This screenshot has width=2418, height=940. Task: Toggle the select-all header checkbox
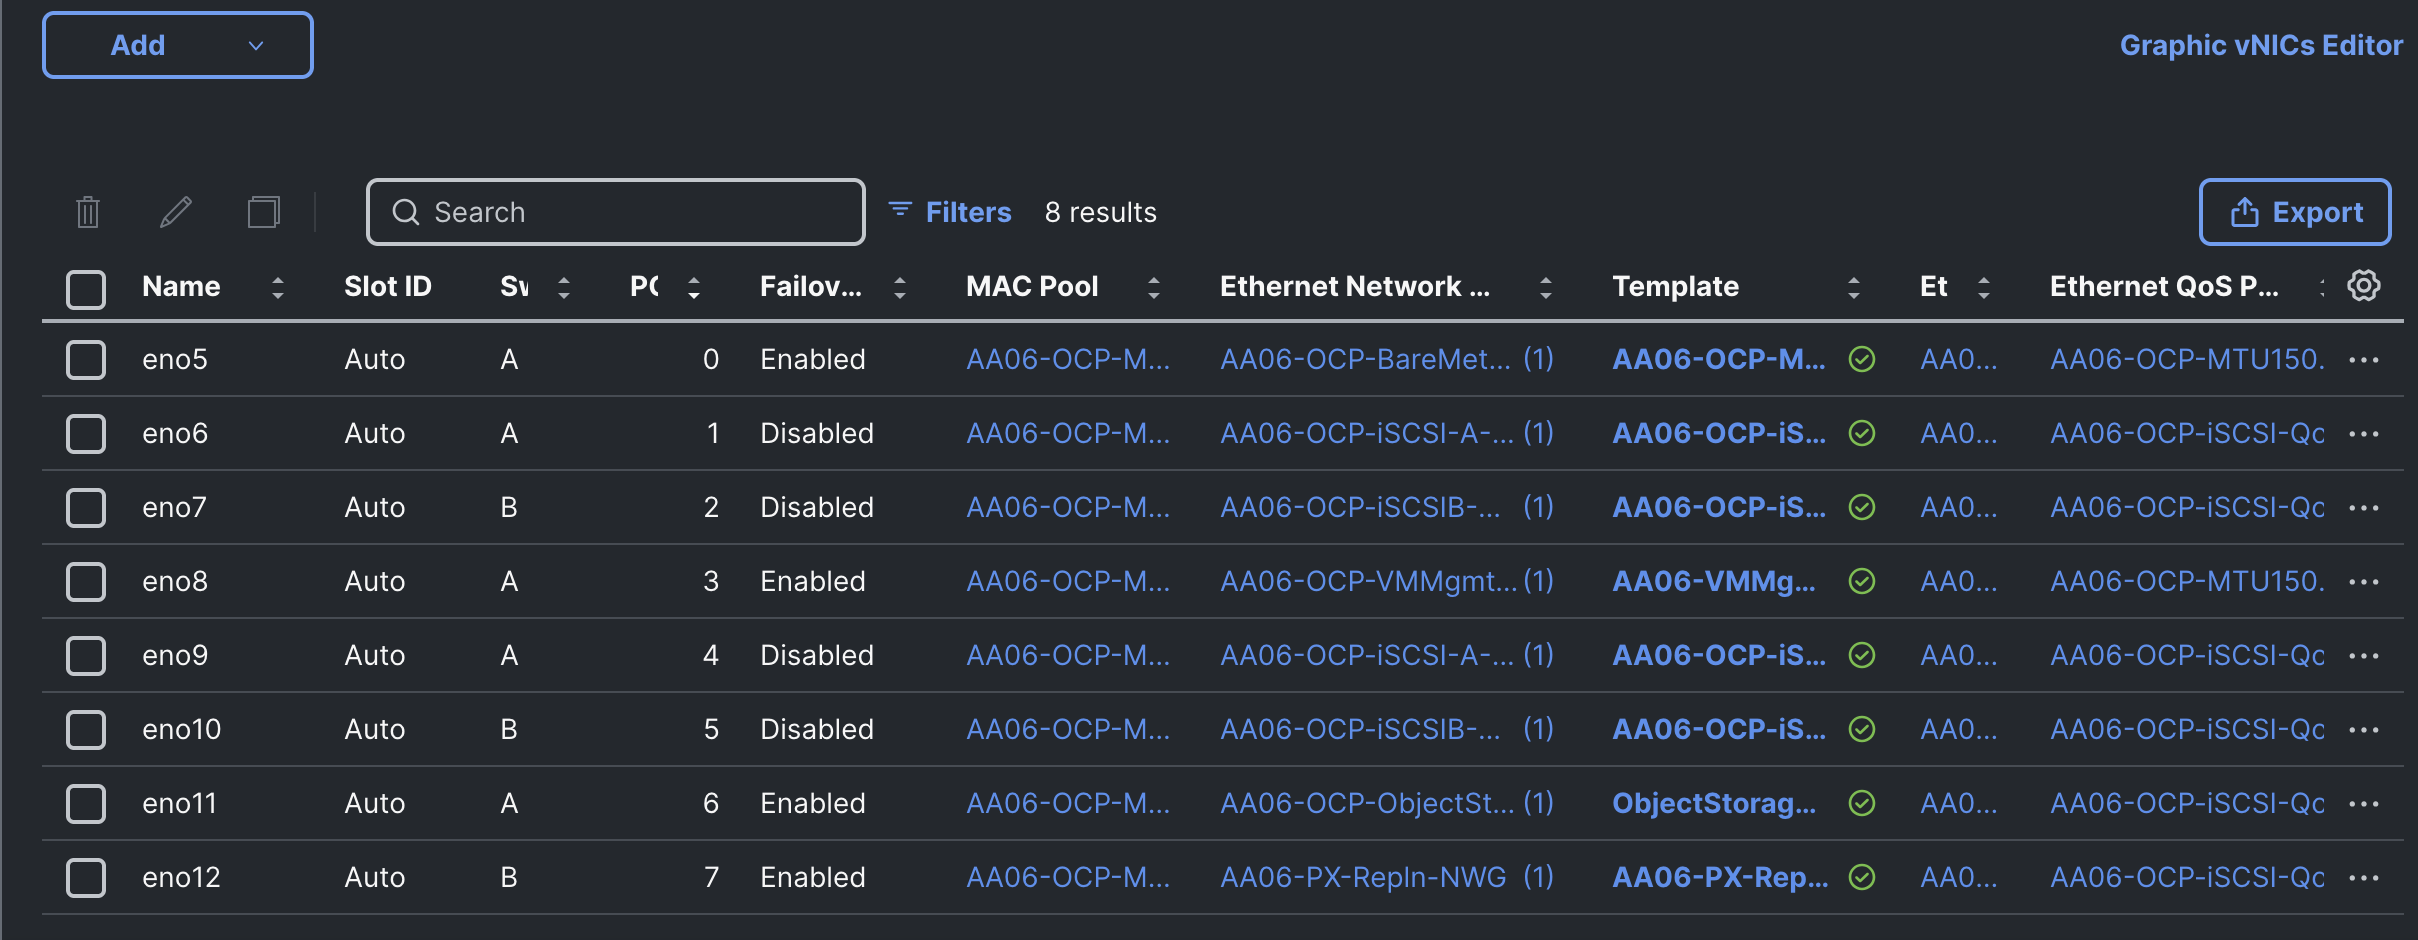(86, 289)
